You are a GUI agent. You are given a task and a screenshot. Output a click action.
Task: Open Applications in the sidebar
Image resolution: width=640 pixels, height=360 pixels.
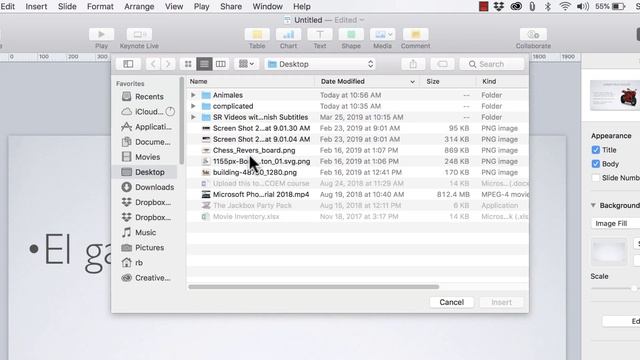point(146,127)
